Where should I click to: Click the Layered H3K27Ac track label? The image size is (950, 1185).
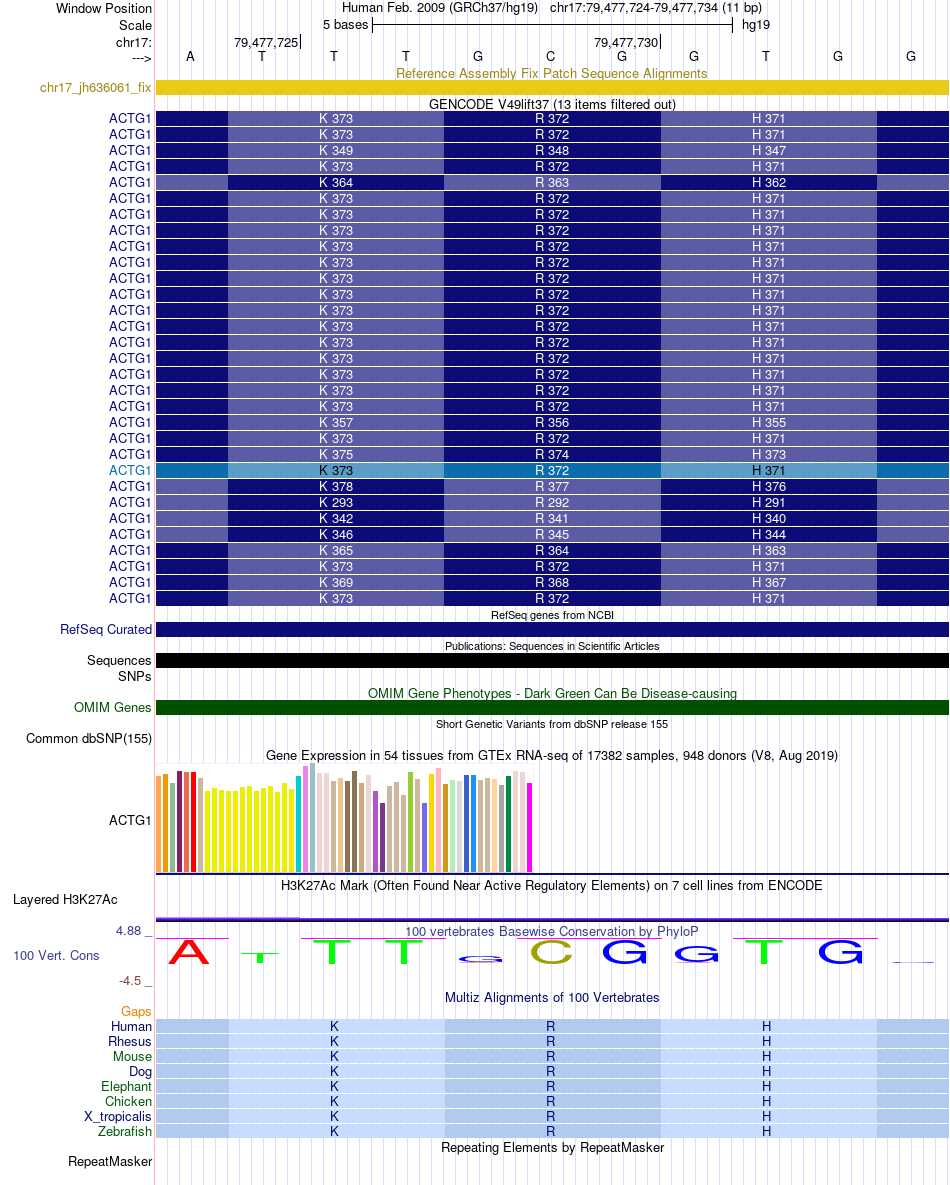pyautogui.click(x=65, y=899)
